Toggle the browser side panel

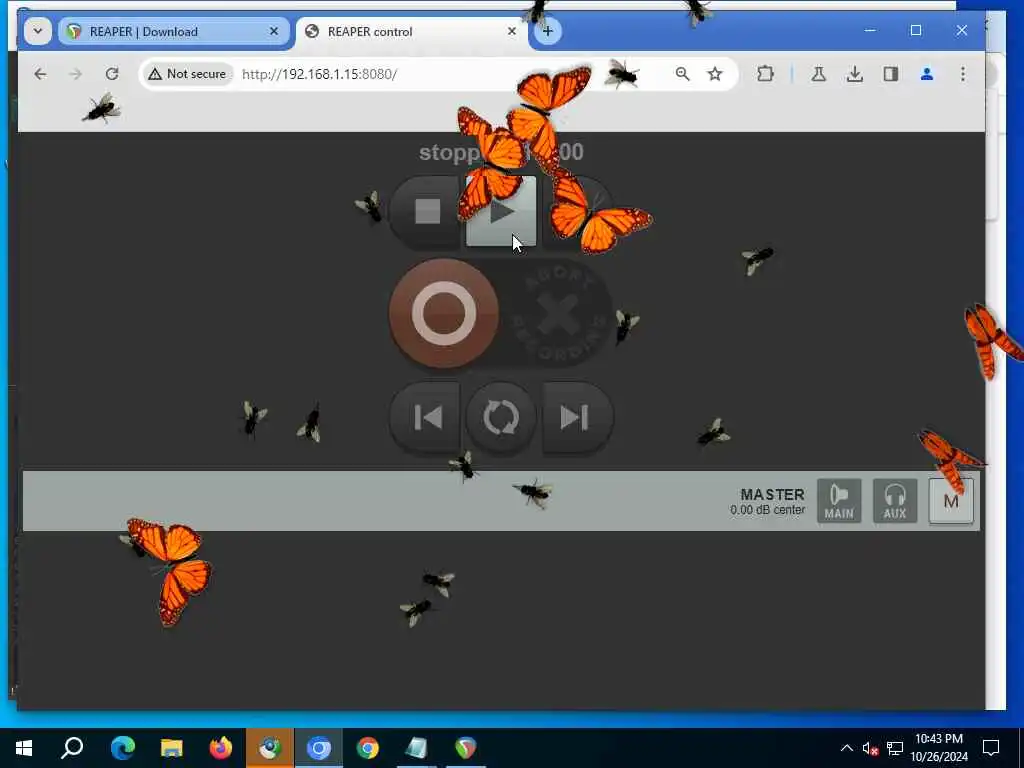(891, 74)
